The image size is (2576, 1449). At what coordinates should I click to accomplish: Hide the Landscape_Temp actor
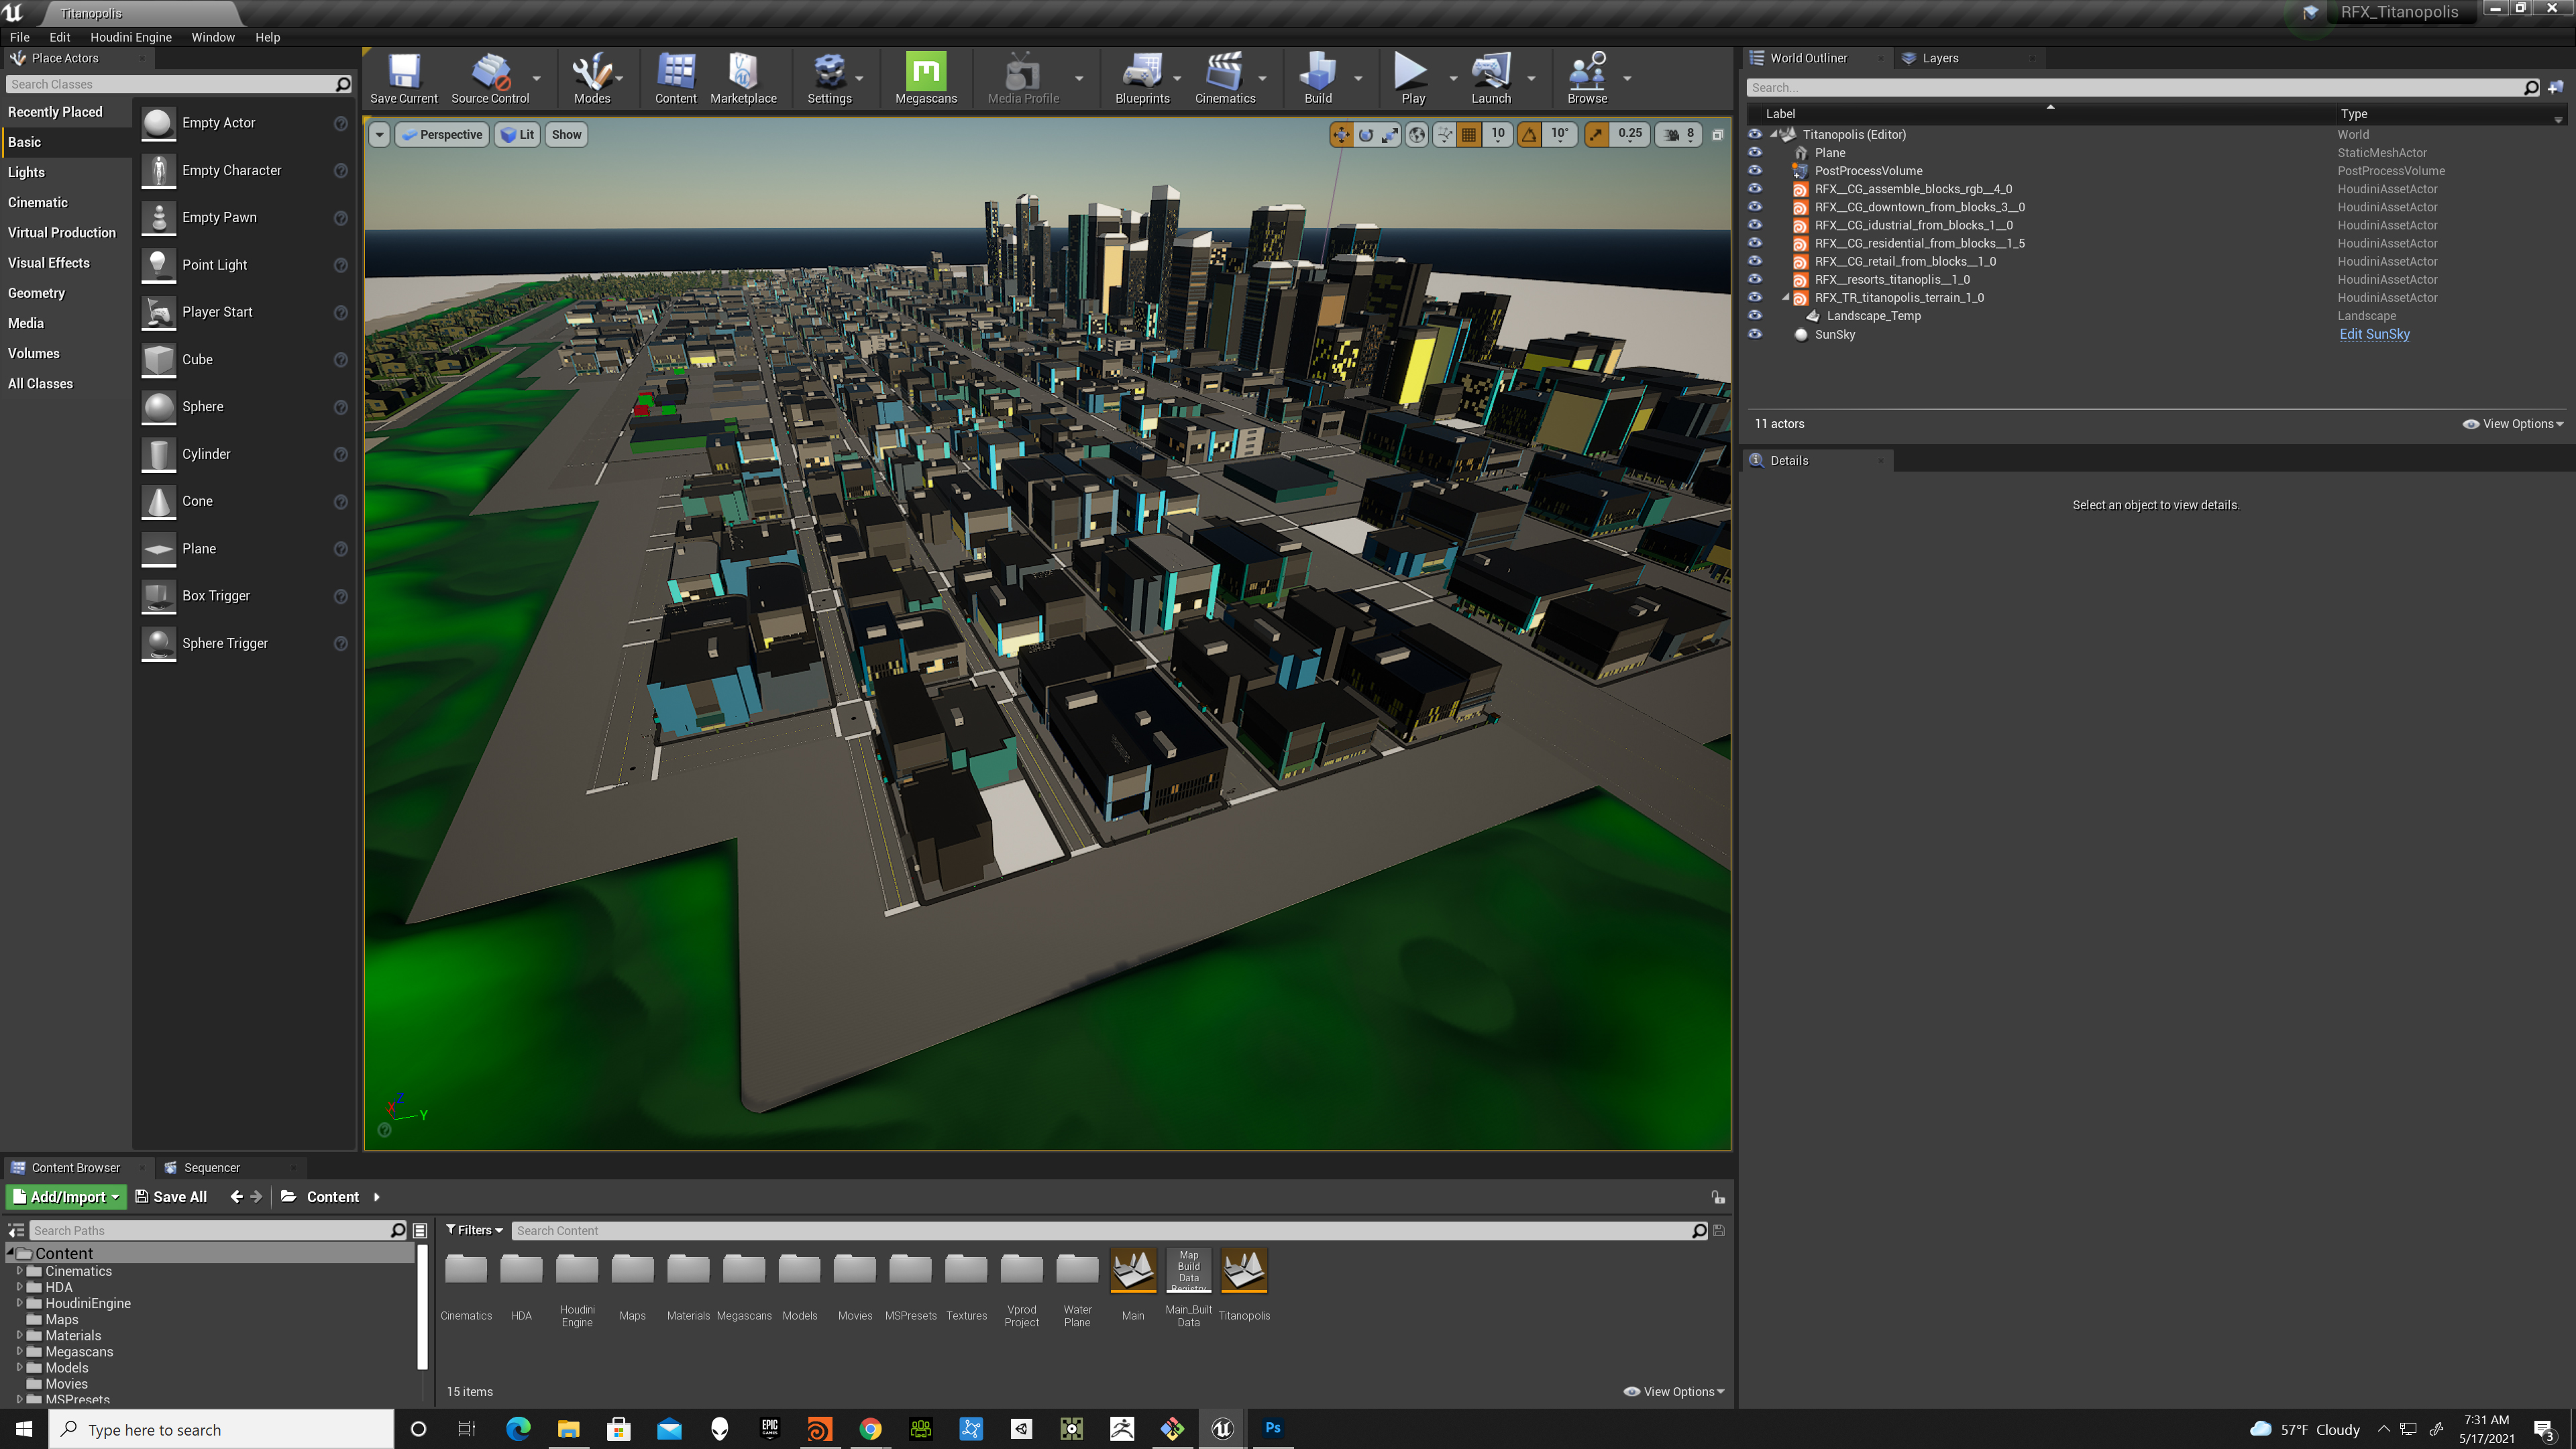point(1755,316)
